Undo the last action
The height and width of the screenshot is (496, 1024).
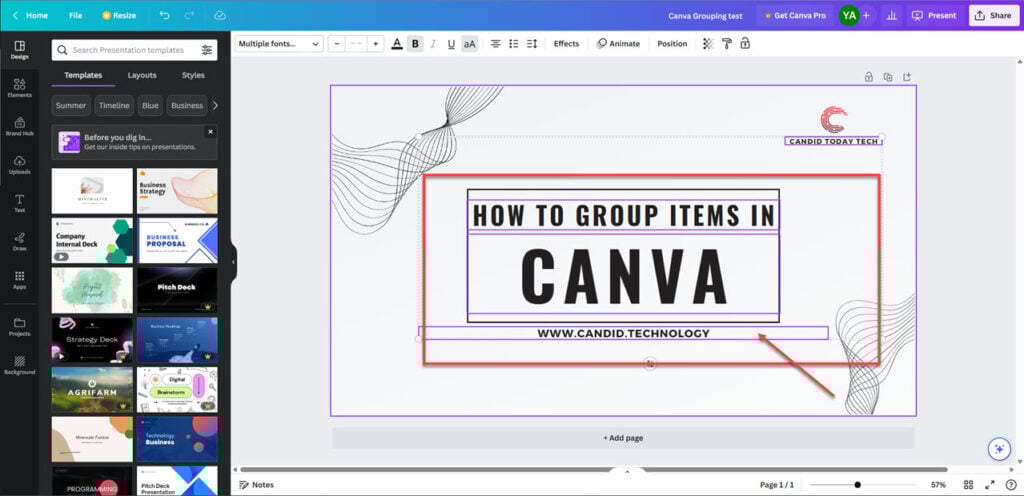click(165, 15)
